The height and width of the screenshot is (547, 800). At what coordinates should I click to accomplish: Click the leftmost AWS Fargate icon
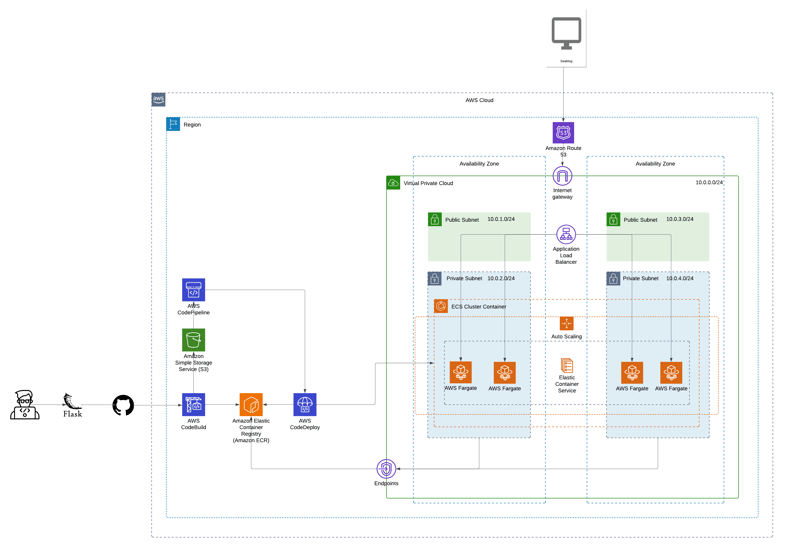461,372
